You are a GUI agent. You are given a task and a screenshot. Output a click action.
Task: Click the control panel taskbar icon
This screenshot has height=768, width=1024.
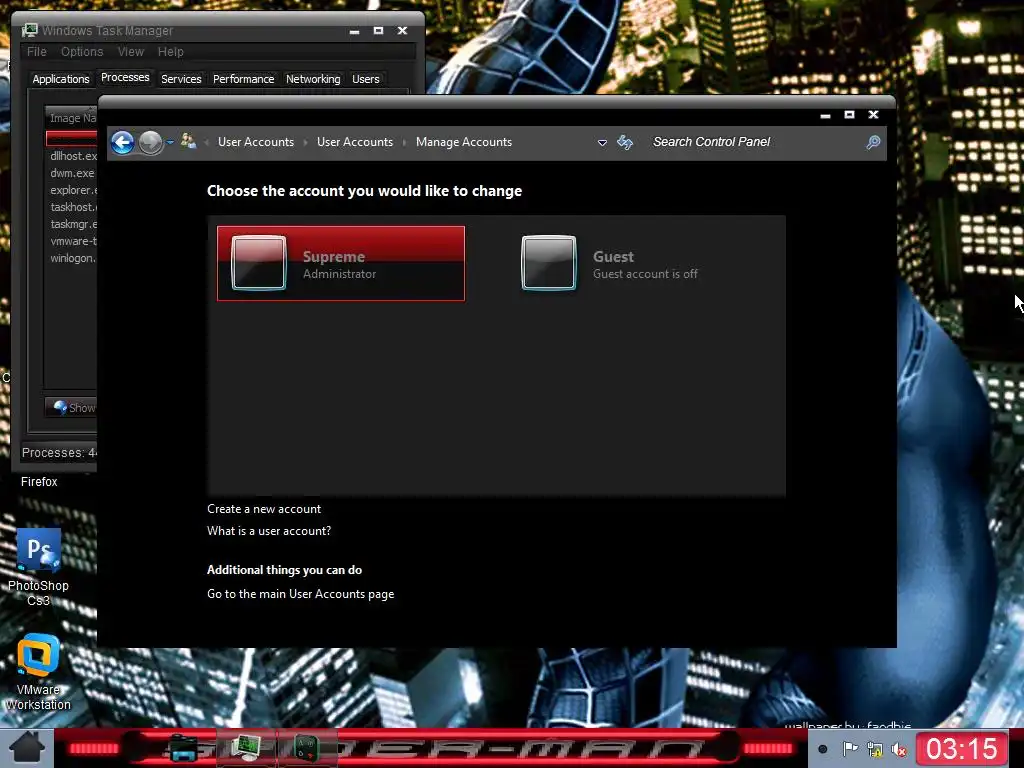(306, 748)
